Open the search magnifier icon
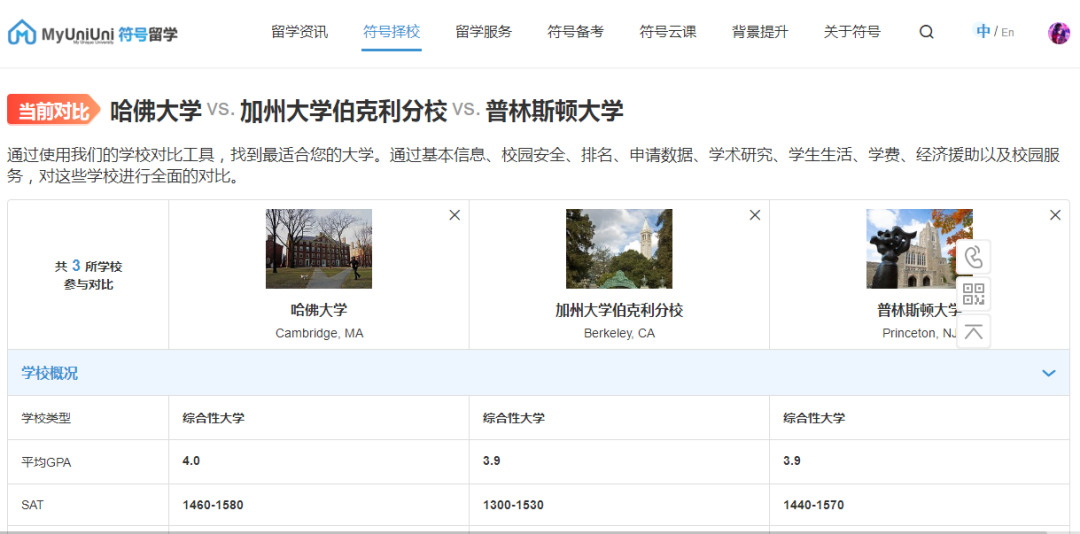 point(926,32)
